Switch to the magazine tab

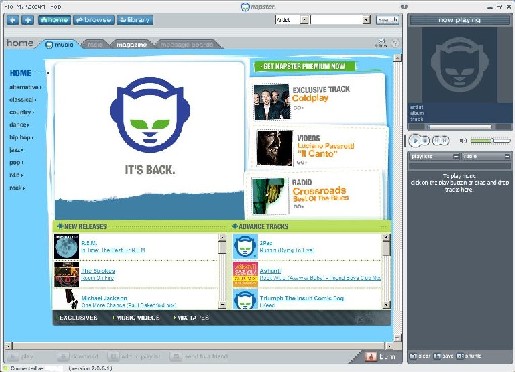pyautogui.click(x=132, y=44)
